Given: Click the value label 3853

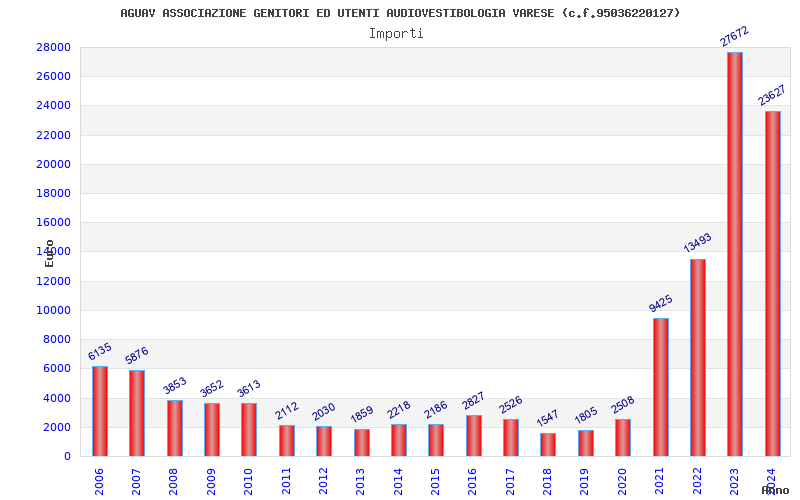Looking at the screenshot, I should (174, 385).
